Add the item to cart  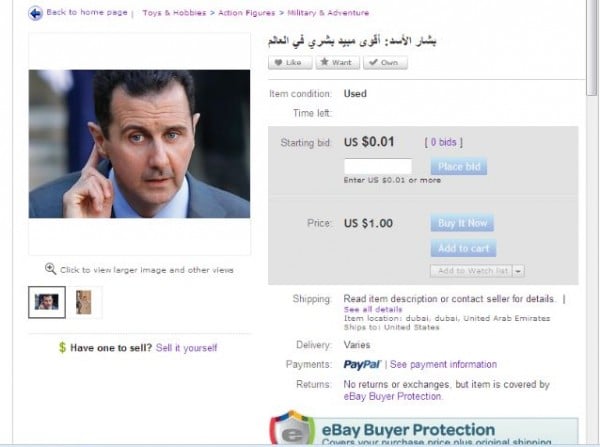(x=463, y=248)
